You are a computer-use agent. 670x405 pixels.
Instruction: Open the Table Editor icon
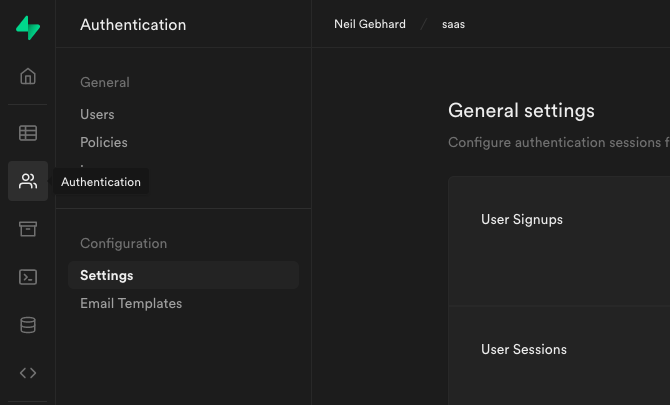point(28,133)
